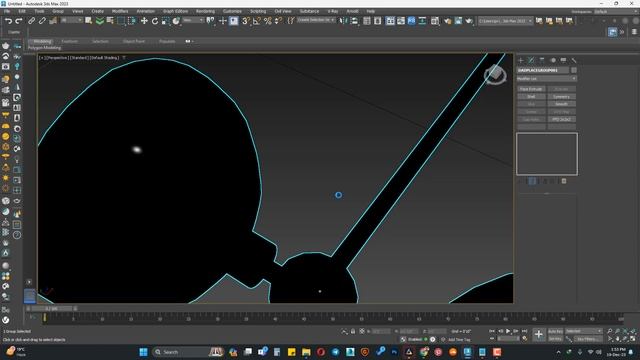Open the Render Setup teapot icon
The image size is (640, 360).
coord(448,21)
